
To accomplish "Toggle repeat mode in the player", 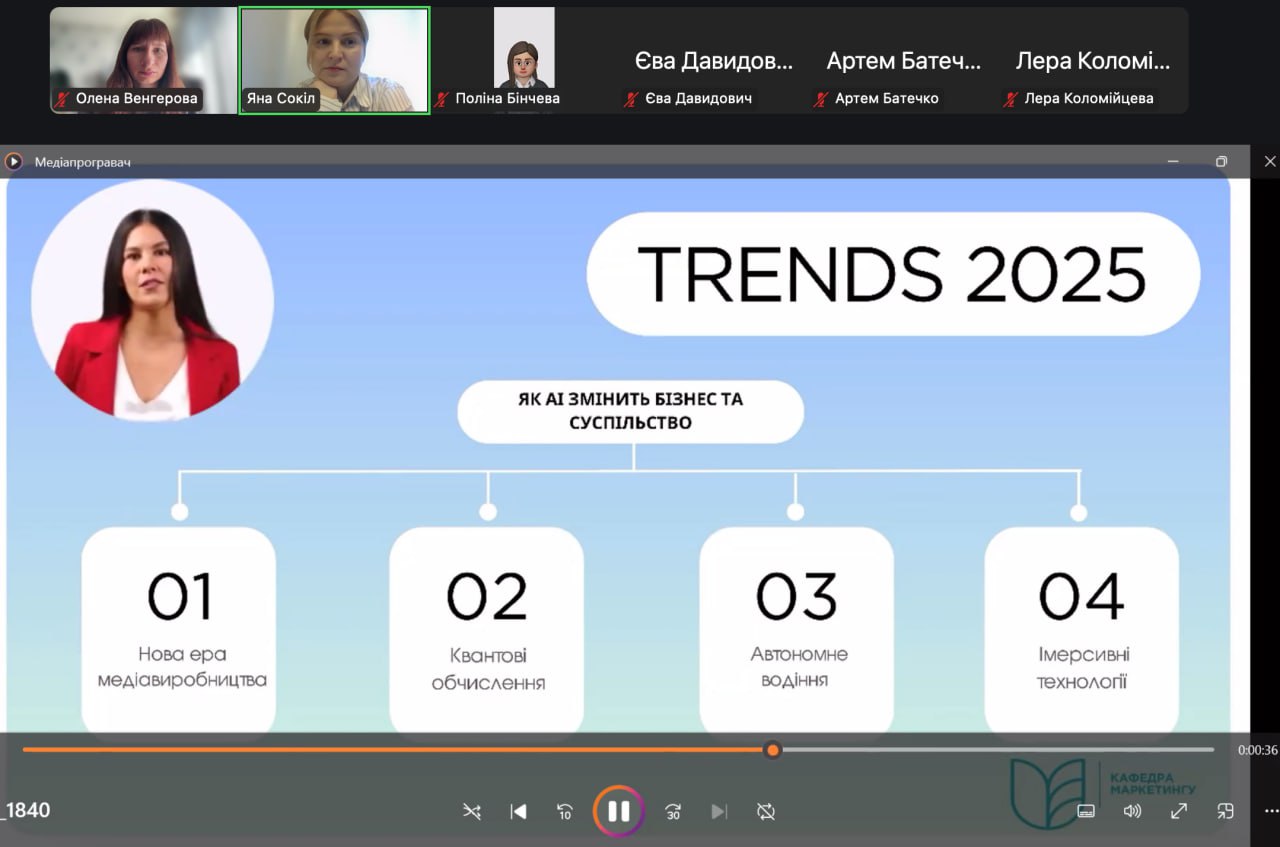I will click(x=766, y=811).
